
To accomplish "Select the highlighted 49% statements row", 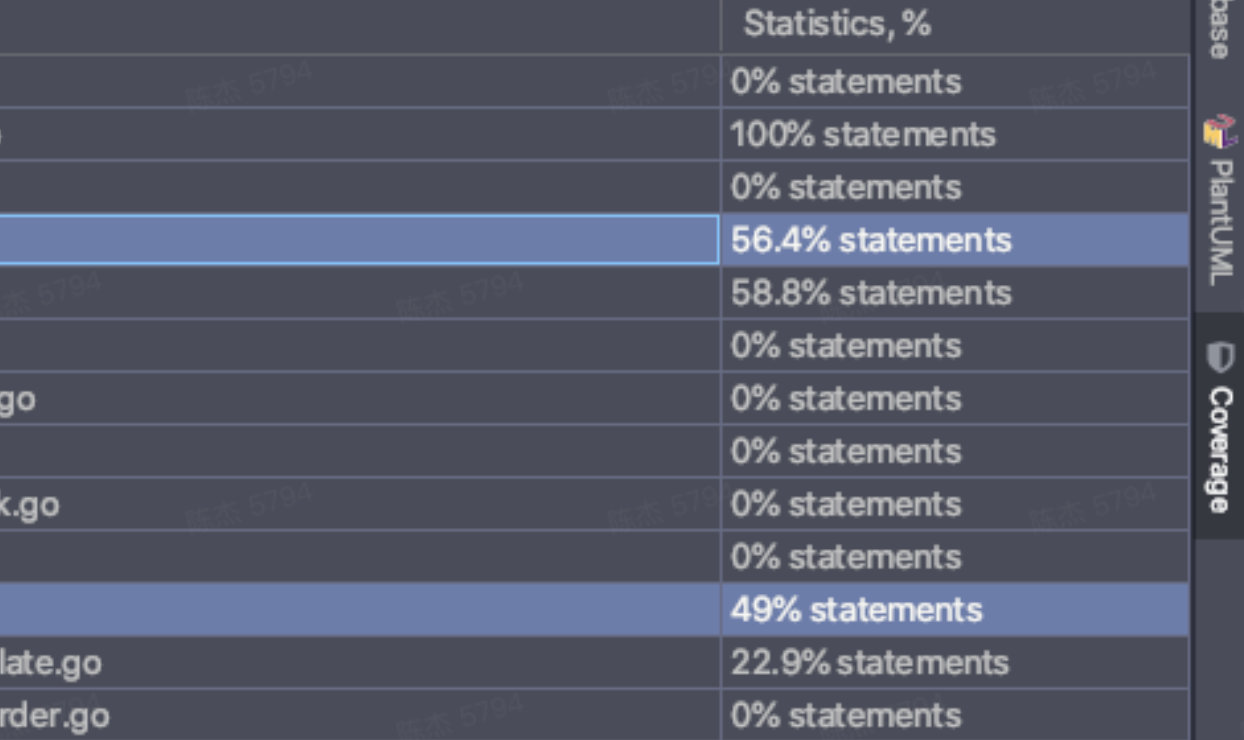I will pos(856,610).
